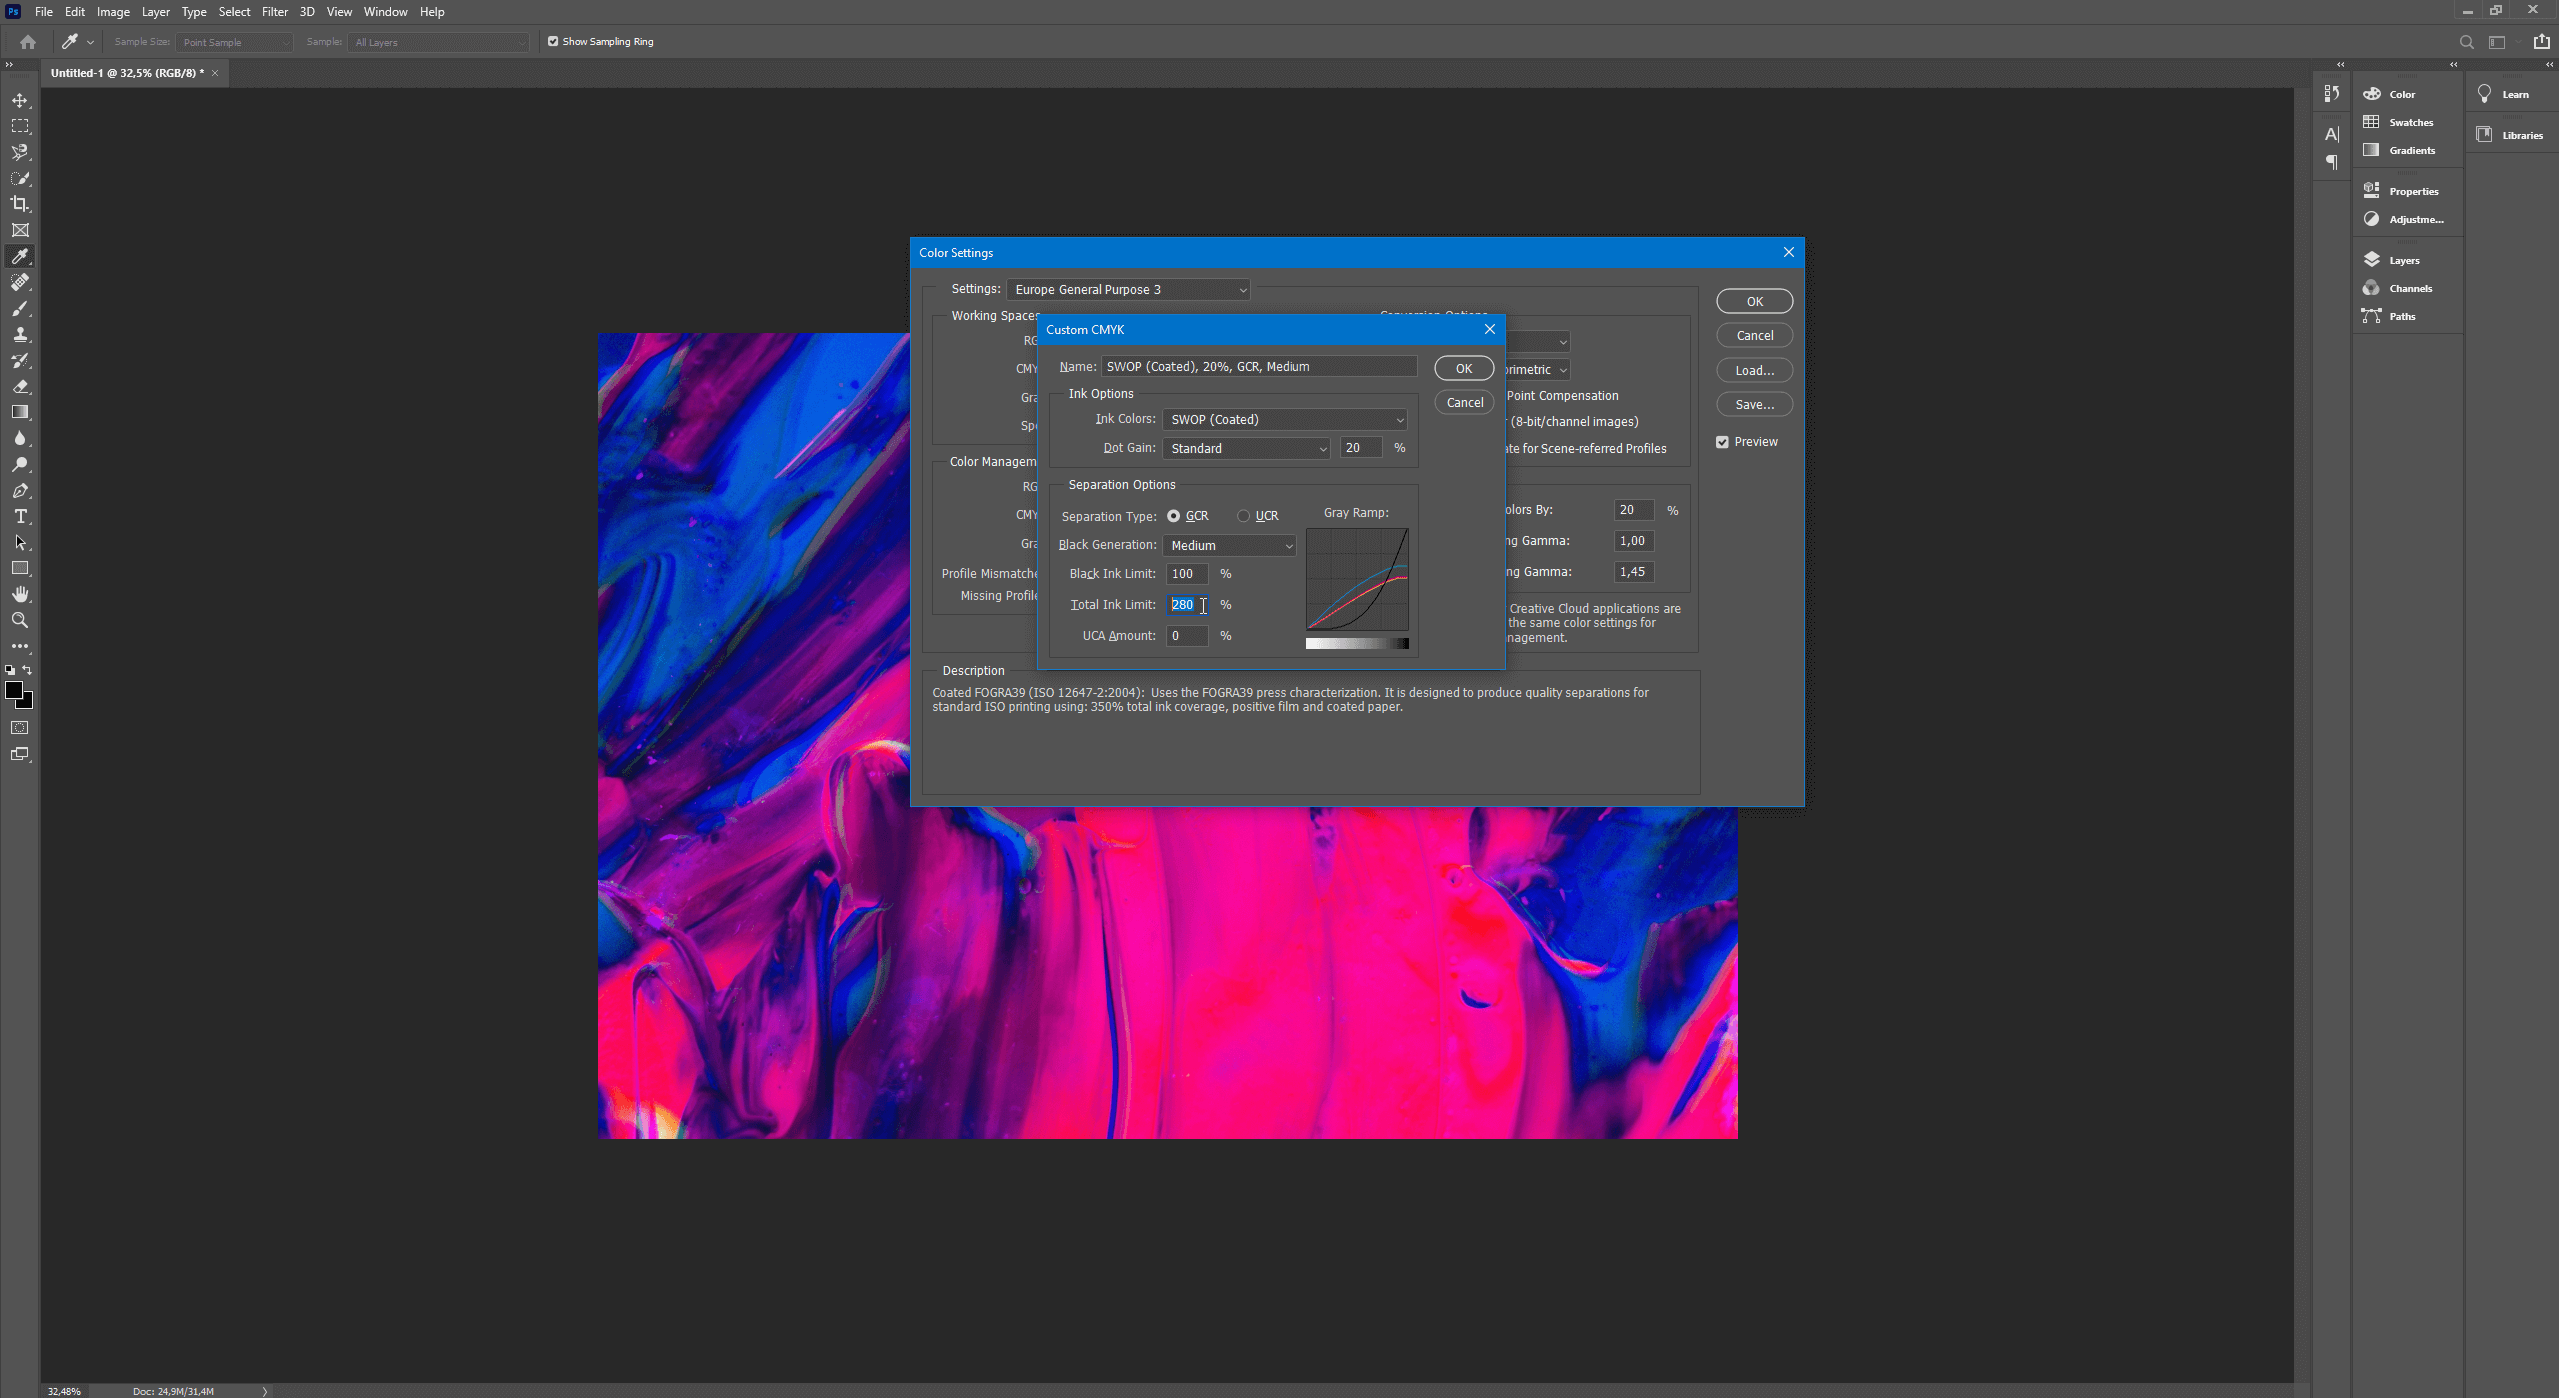Select the Crop tool

[20, 204]
